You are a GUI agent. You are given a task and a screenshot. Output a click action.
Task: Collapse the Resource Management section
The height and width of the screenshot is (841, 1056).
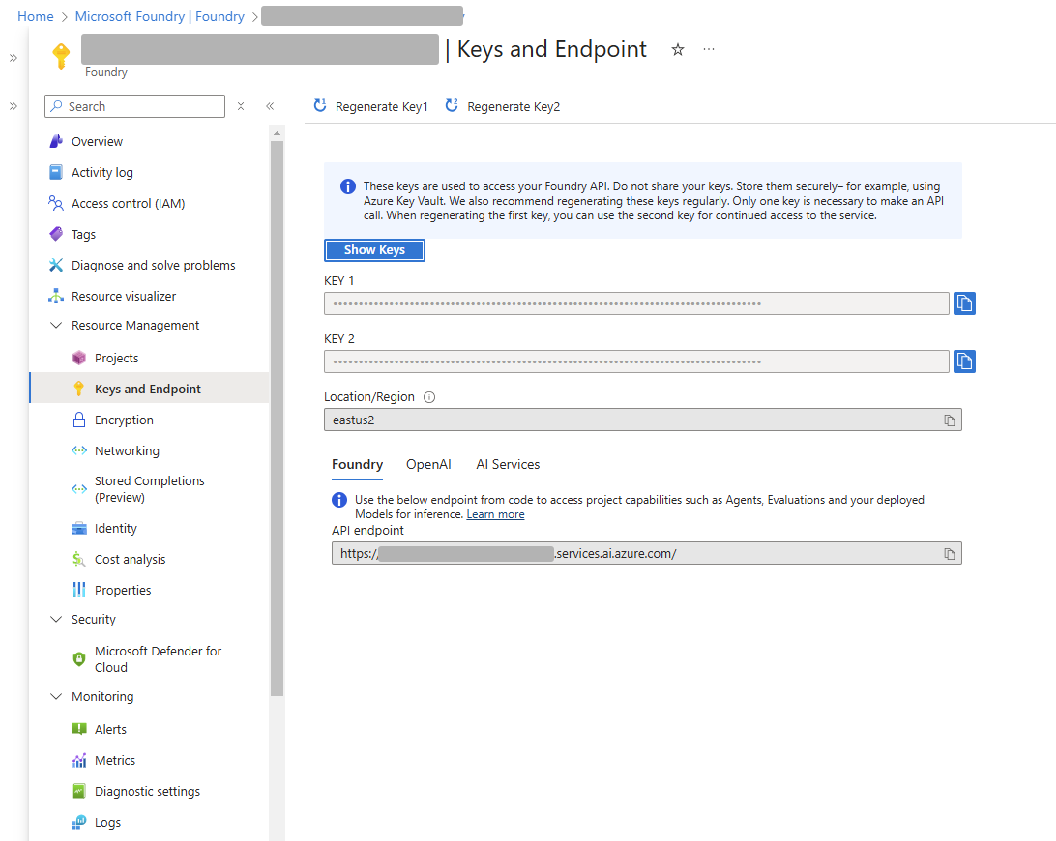click(56, 325)
